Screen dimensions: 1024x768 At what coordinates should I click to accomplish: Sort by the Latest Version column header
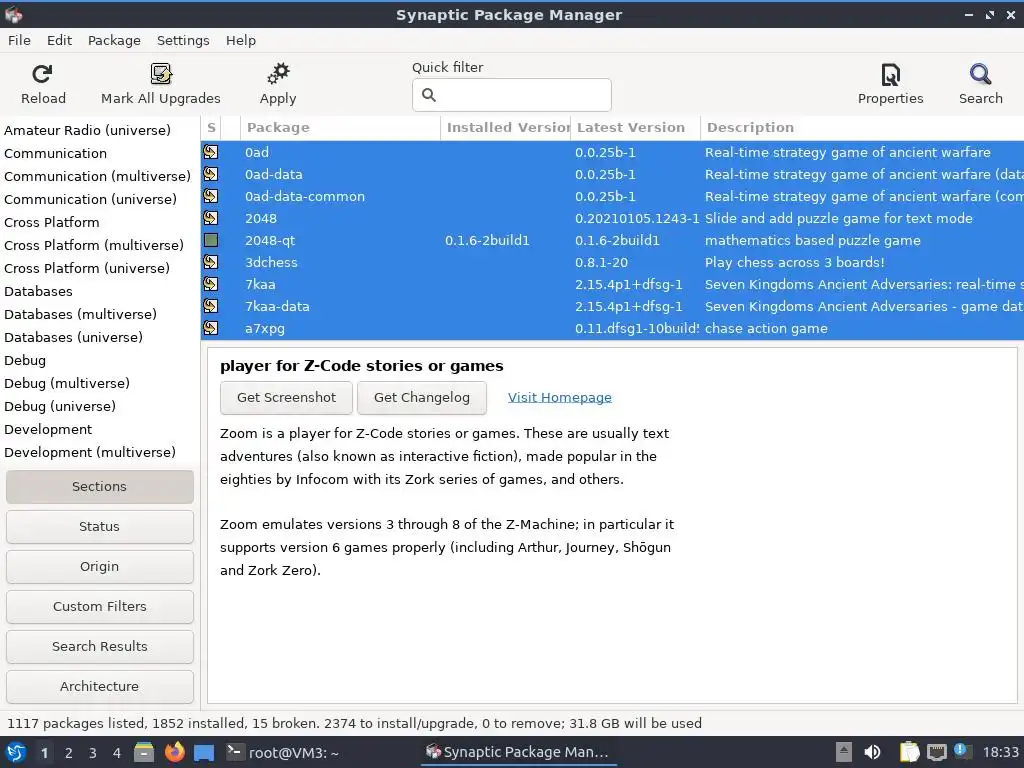pos(635,127)
